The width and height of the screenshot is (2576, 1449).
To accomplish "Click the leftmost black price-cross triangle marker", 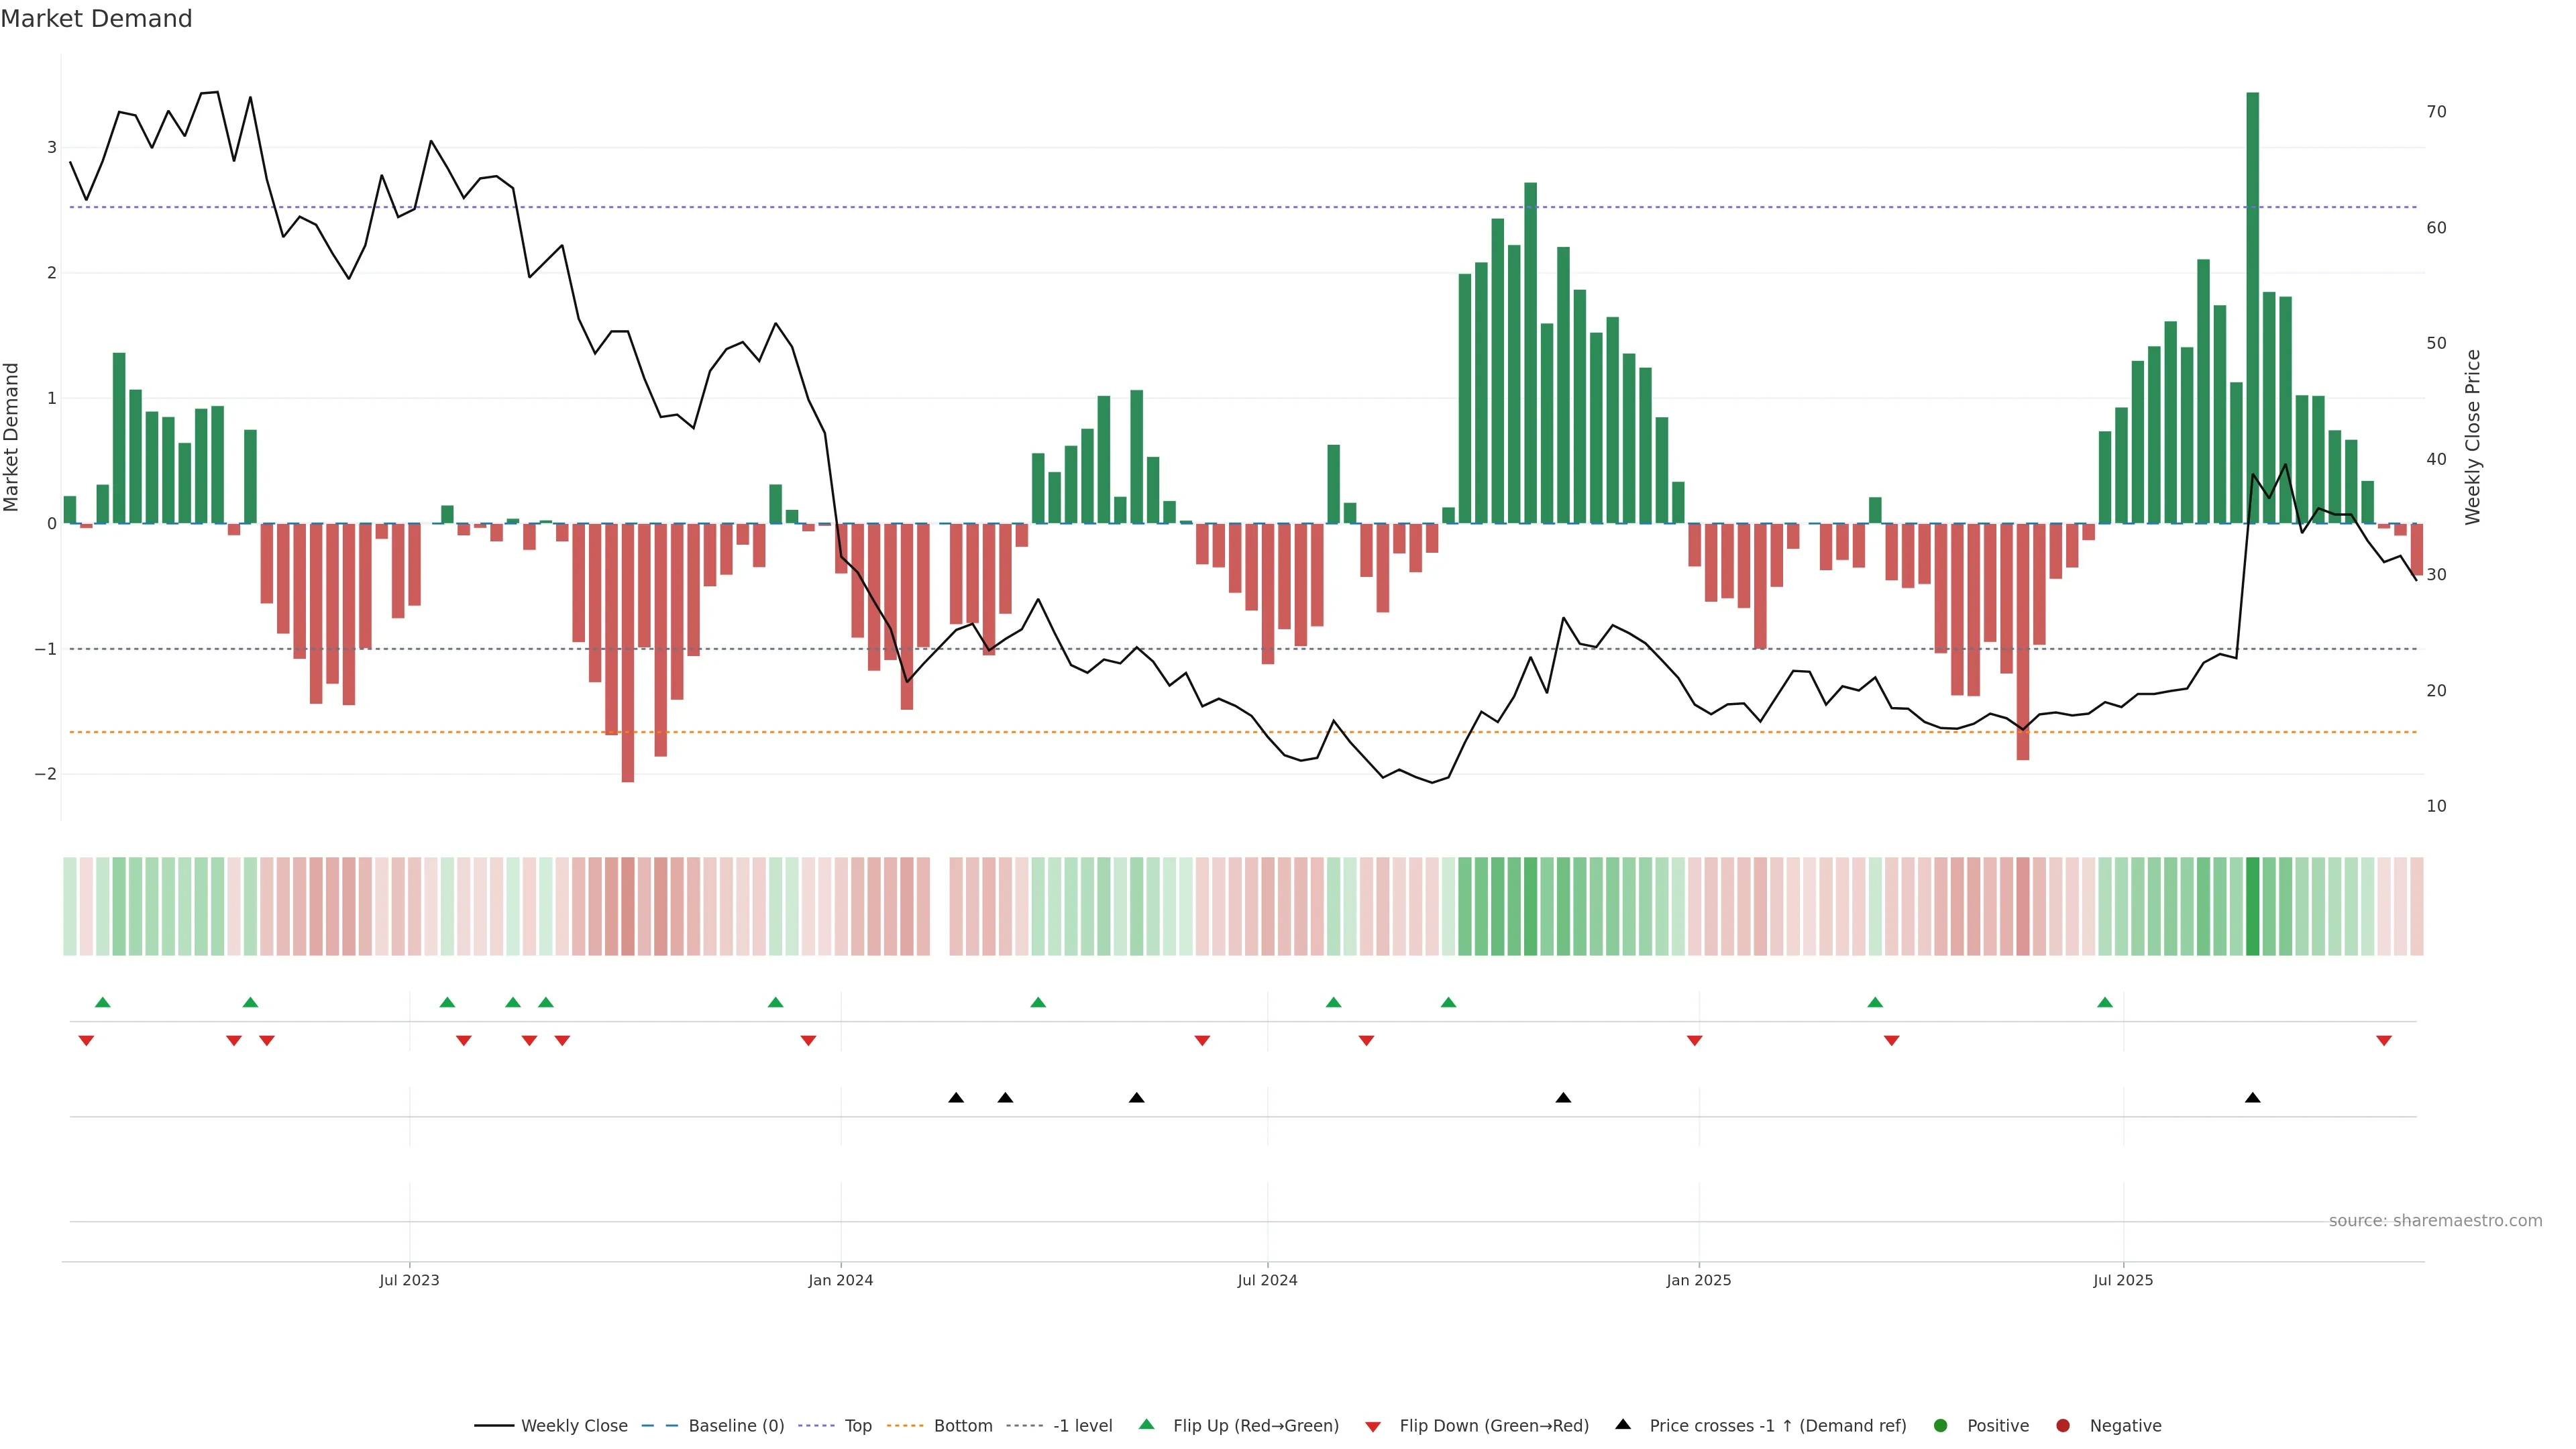I will tap(956, 1098).
